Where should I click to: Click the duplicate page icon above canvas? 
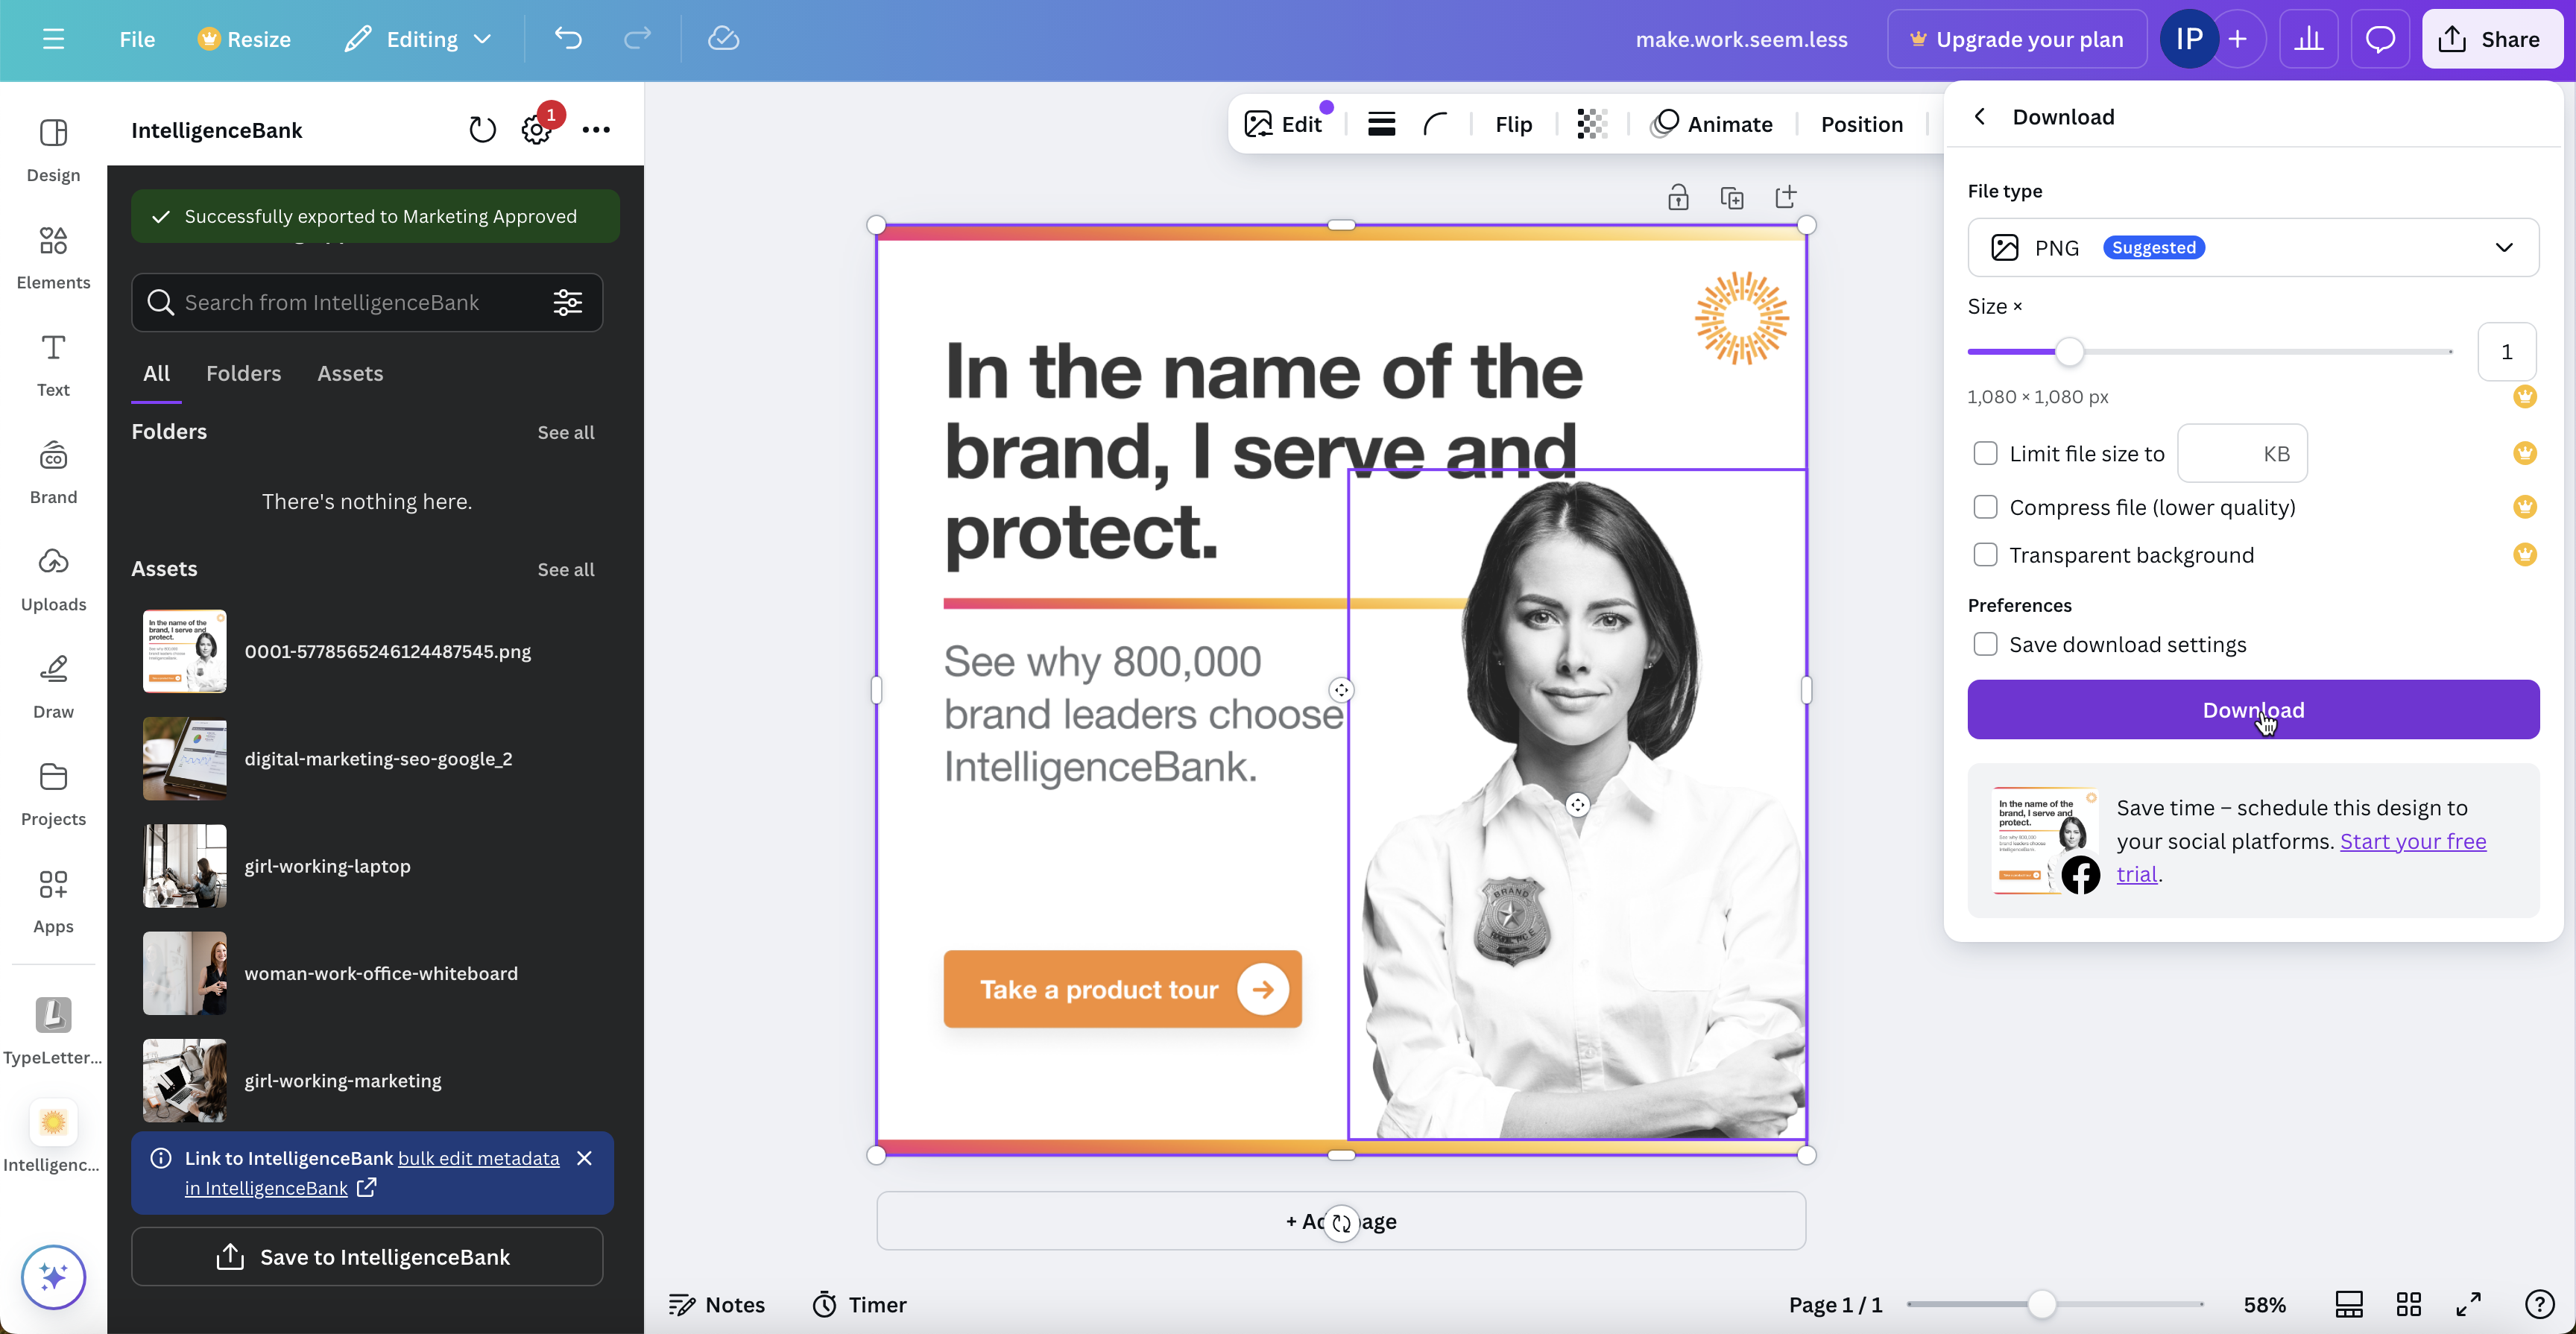click(x=1731, y=197)
